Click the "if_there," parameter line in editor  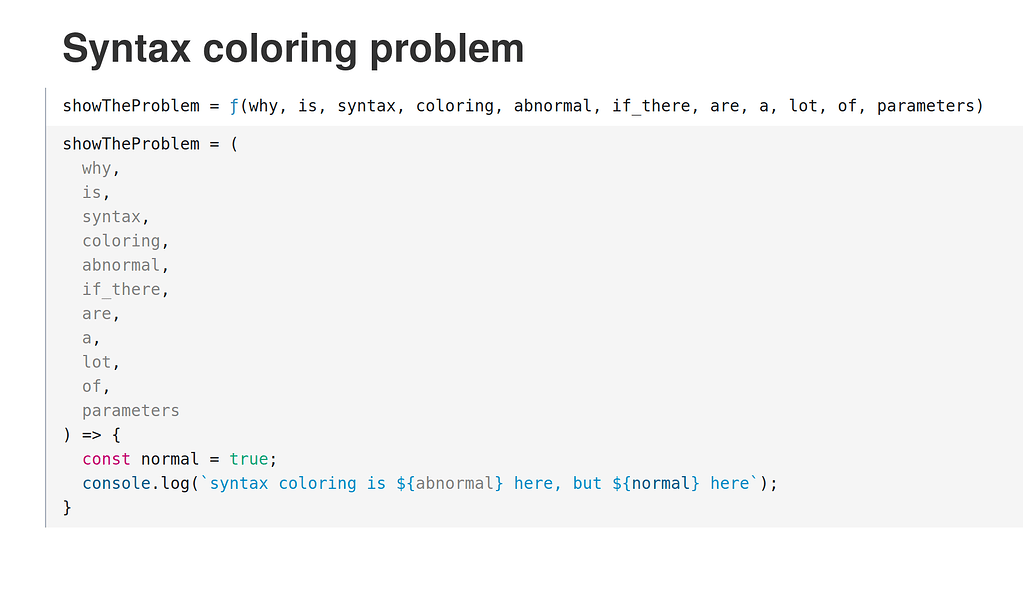click(125, 289)
